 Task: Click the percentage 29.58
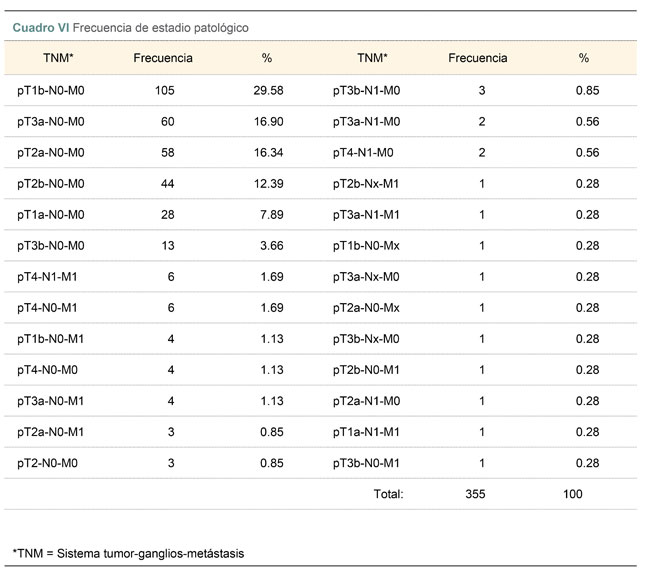click(x=268, y=90)
